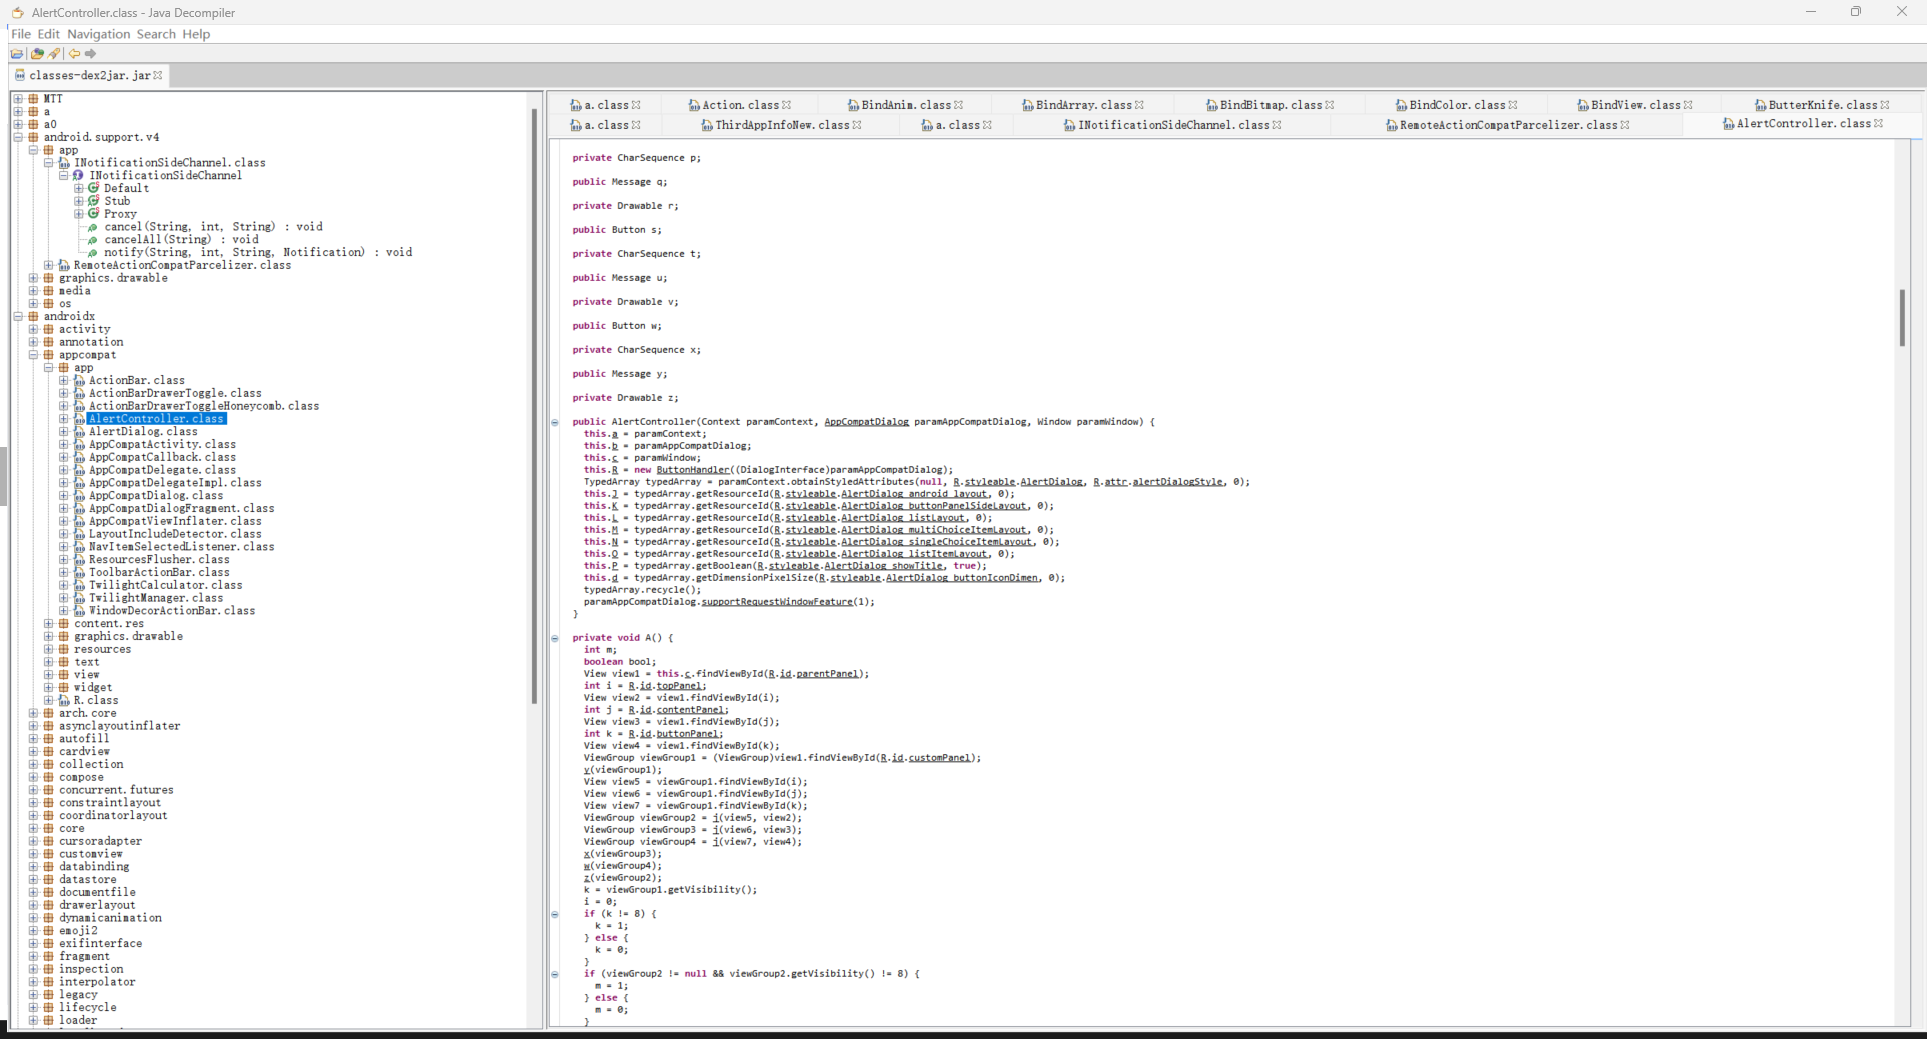Click the Open File toolbar icon
Screen dimensions: 1927x1039
17,54
